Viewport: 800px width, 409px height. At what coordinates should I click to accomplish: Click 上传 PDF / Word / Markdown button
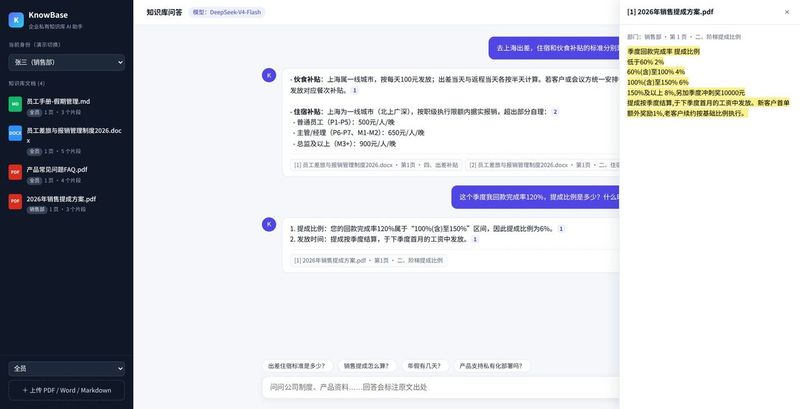coord(66,390)
